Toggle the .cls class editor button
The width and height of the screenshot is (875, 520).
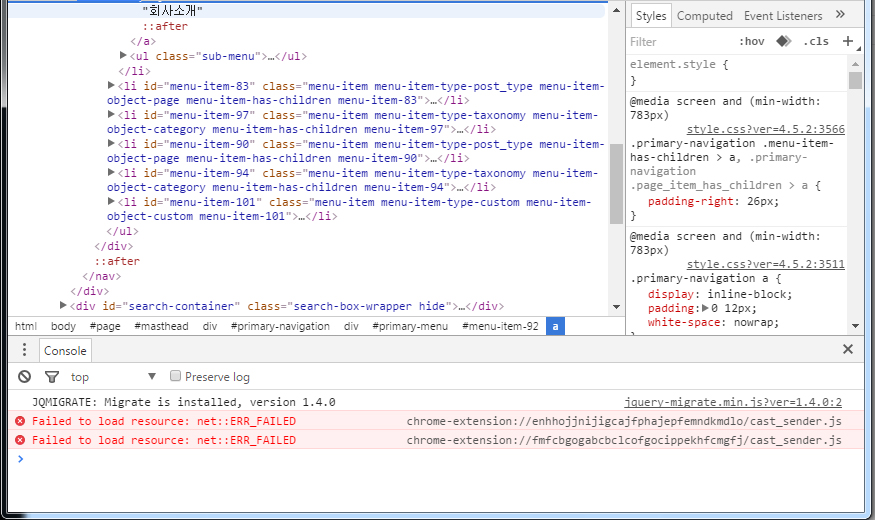click(816, 41)
